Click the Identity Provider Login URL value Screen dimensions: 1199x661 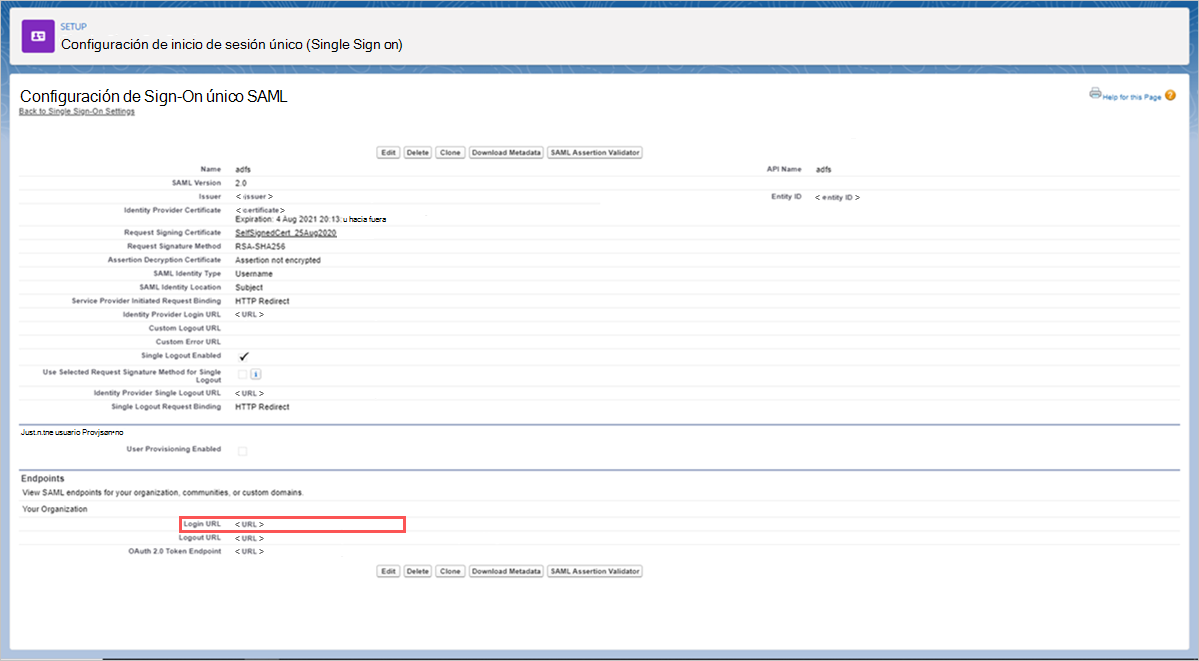click(248, 313)
